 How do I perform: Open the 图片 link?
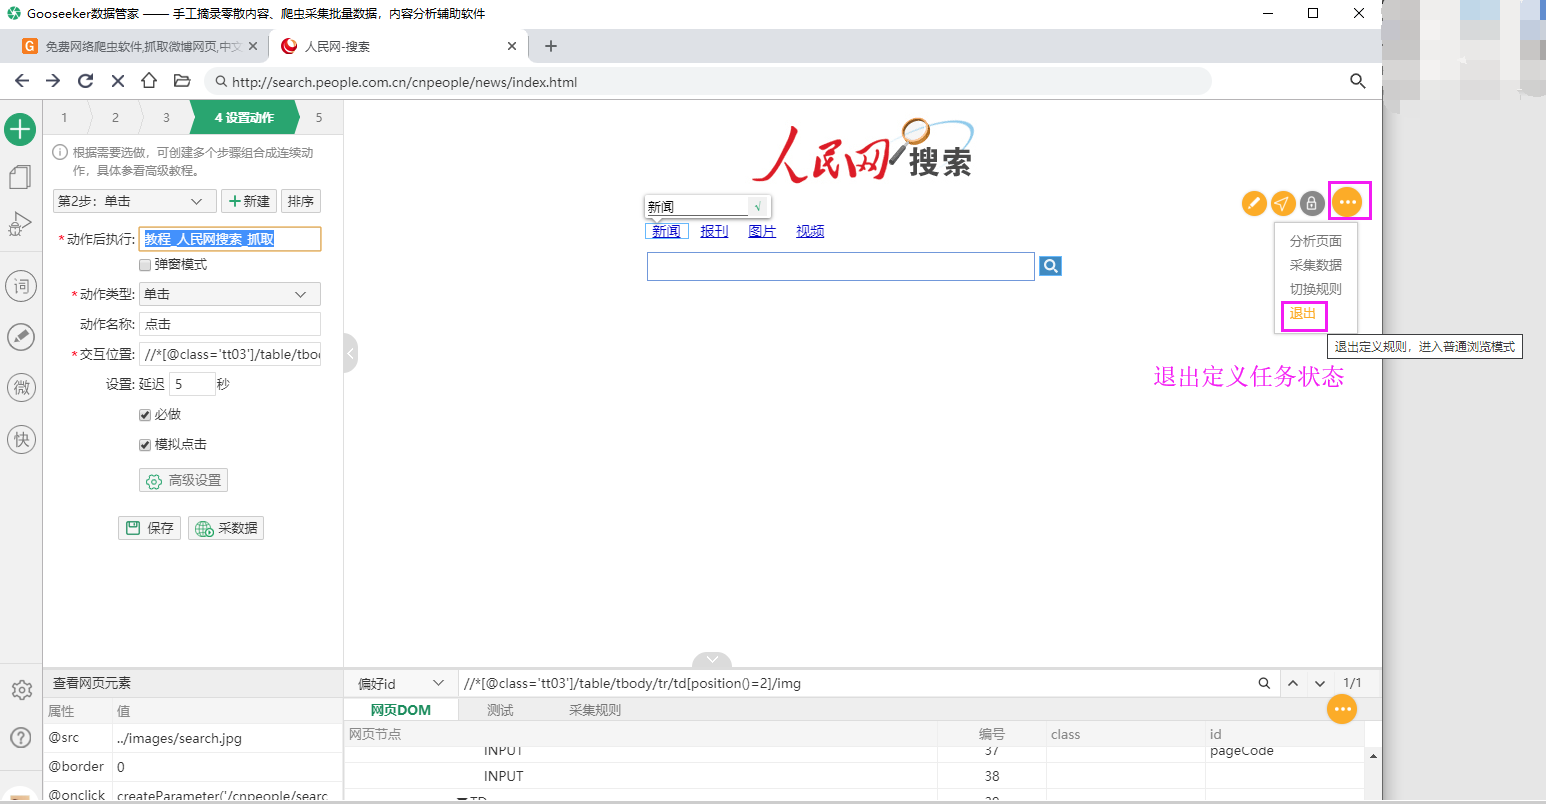762,231
